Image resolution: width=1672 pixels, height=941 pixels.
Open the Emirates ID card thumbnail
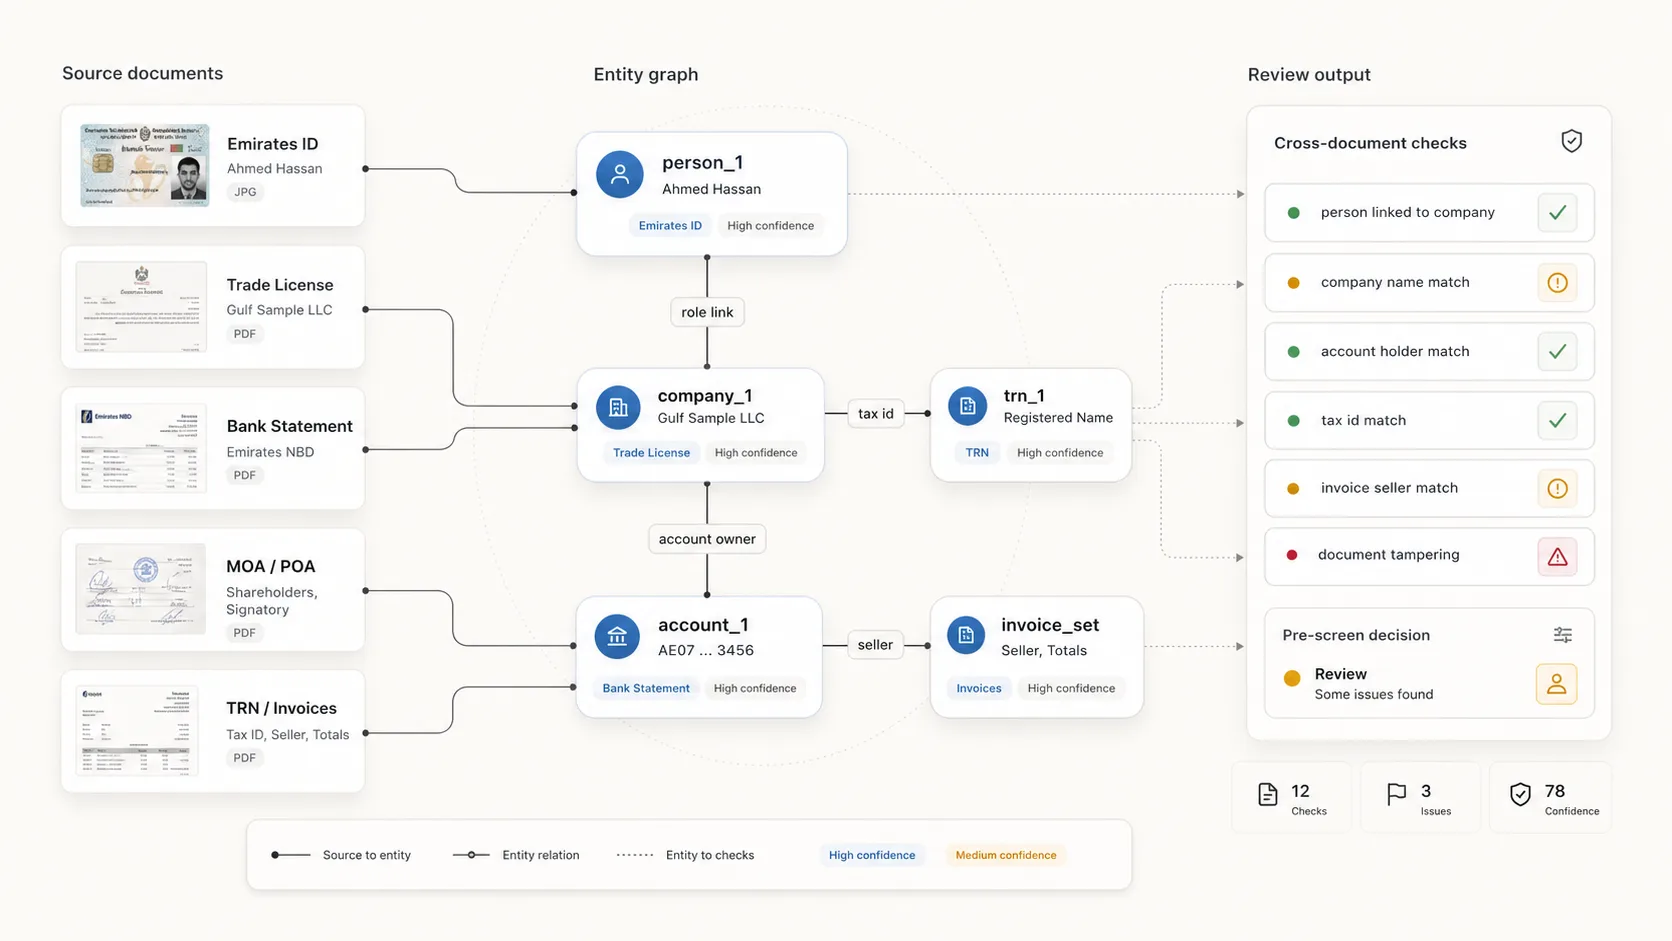tap(145, 165)
